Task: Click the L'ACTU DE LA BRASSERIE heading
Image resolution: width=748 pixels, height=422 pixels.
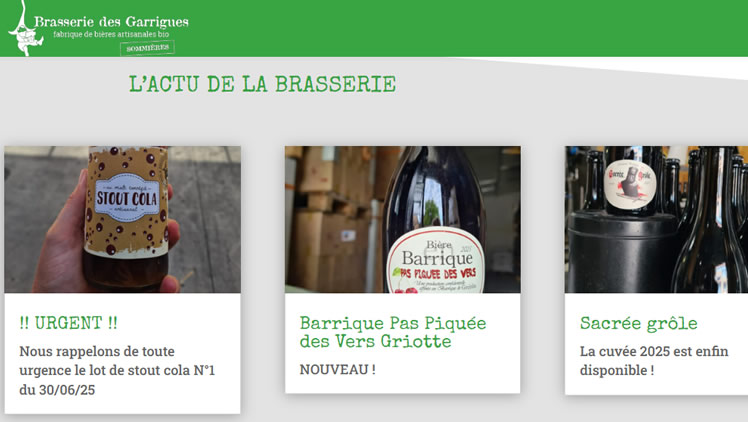Action: coord(262,84)
